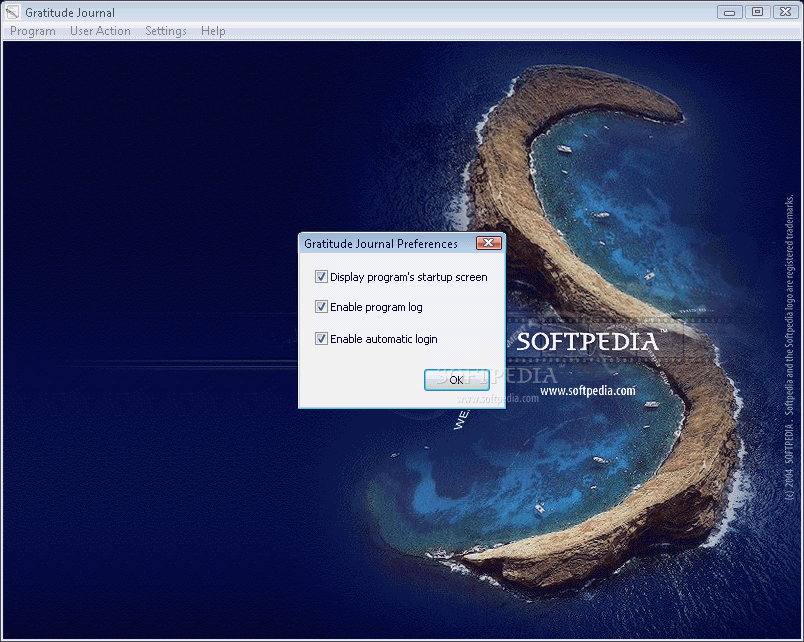
Task: Close the Gratitude Journal Preferences dialog
Action: (489, 243)
